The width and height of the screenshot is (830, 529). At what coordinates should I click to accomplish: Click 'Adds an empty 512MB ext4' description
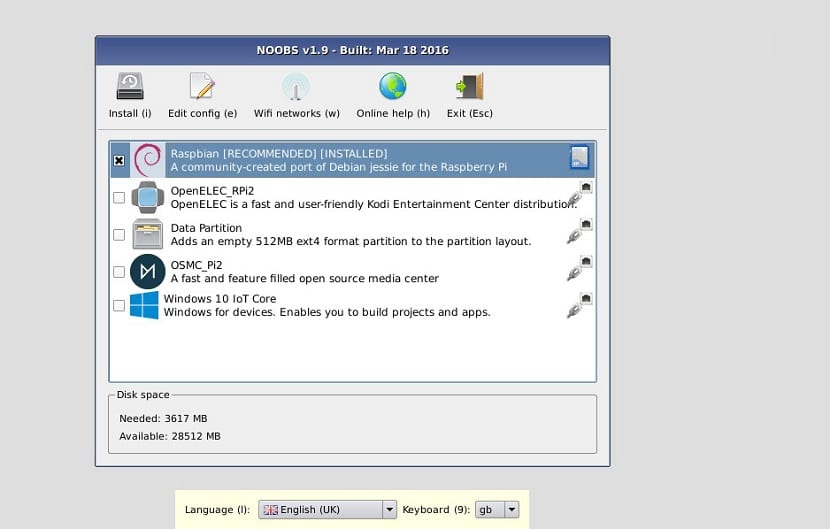[x=350, y=241]
